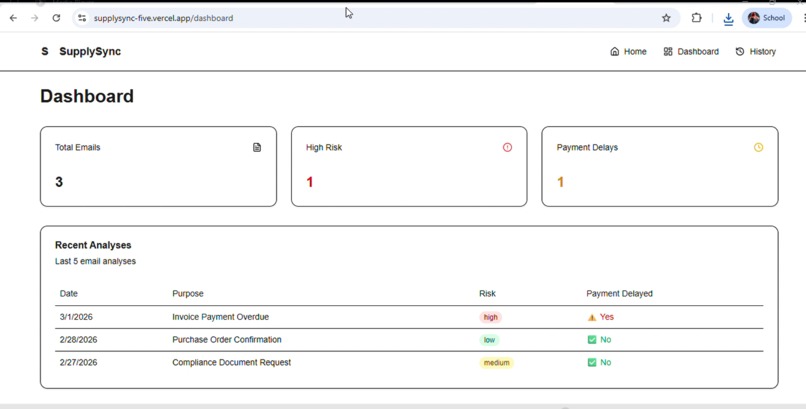Click the warning triangle icon beside Yes
Image resolution: width=806 pixels, height=409 pixels.
[592, 318]
